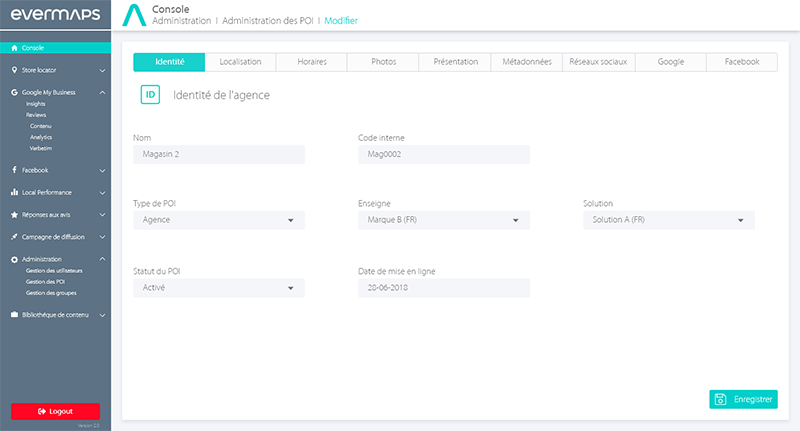Expand the Campagne de diffusion menu
Screen dimensions: 800x431
coord(102,237)
